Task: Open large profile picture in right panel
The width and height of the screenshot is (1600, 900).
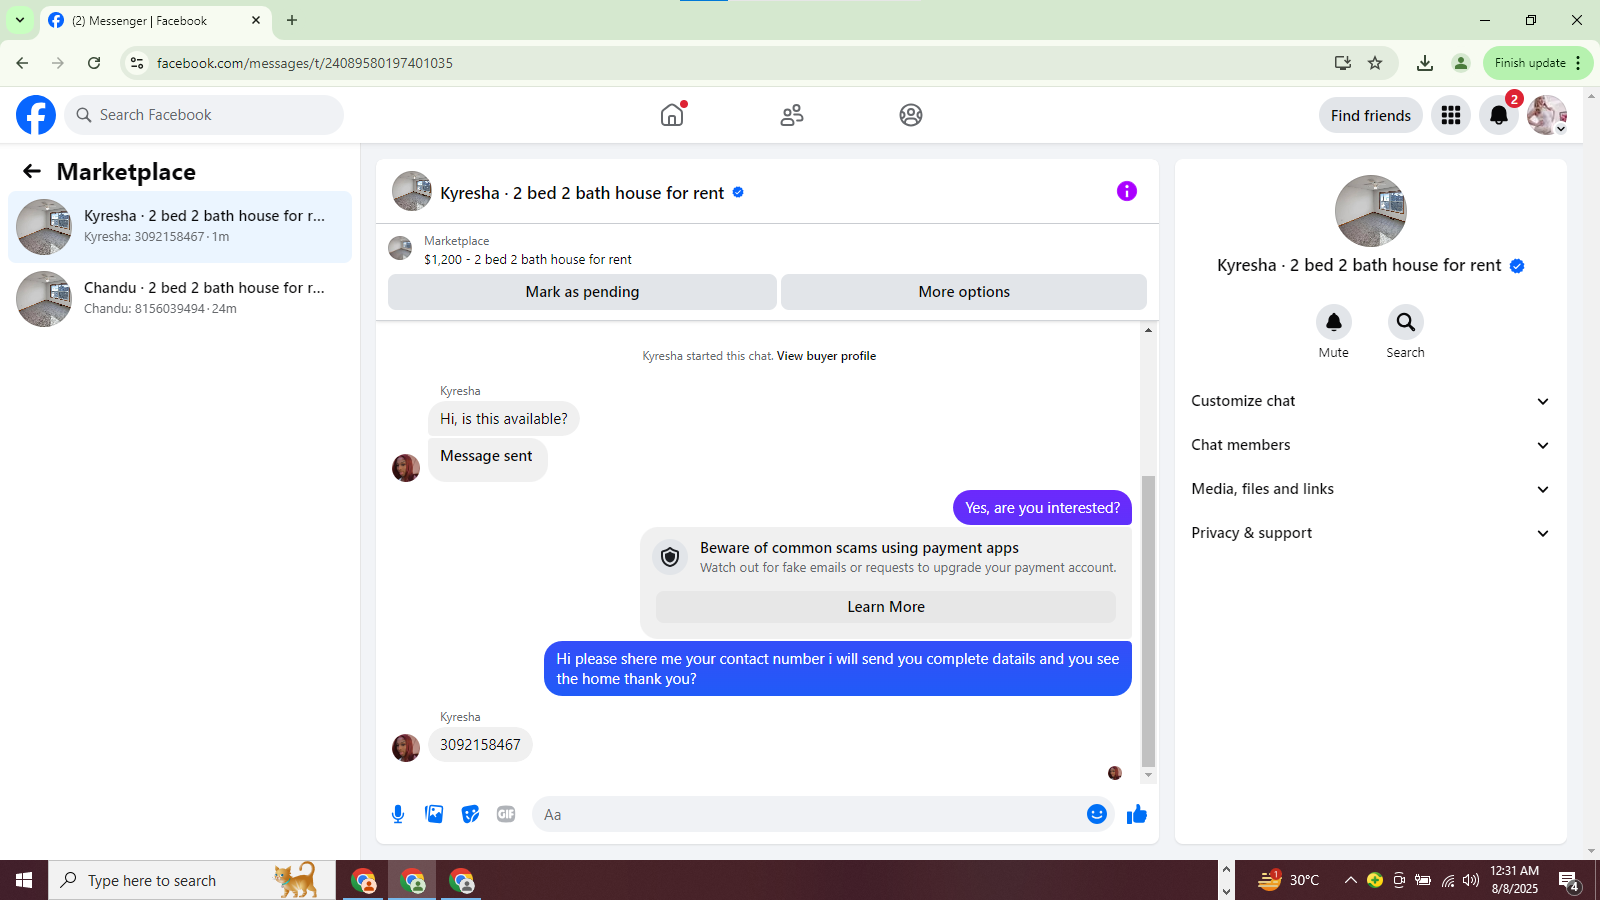Action: click(x=1371, y=211)
